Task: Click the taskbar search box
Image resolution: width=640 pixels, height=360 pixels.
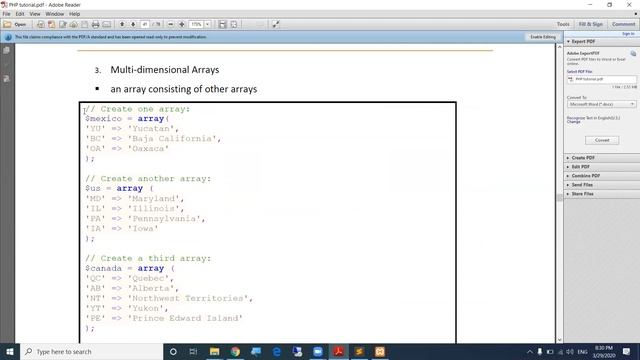Action: pos(91,351)
